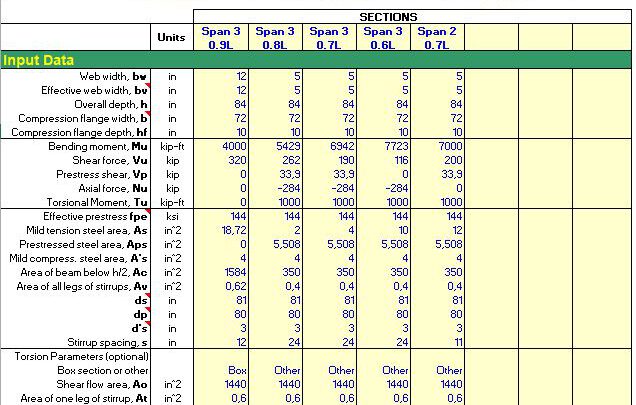Select the Compression flange width, b label
Screen dimensions: 636x405
[x=83, y=118]
